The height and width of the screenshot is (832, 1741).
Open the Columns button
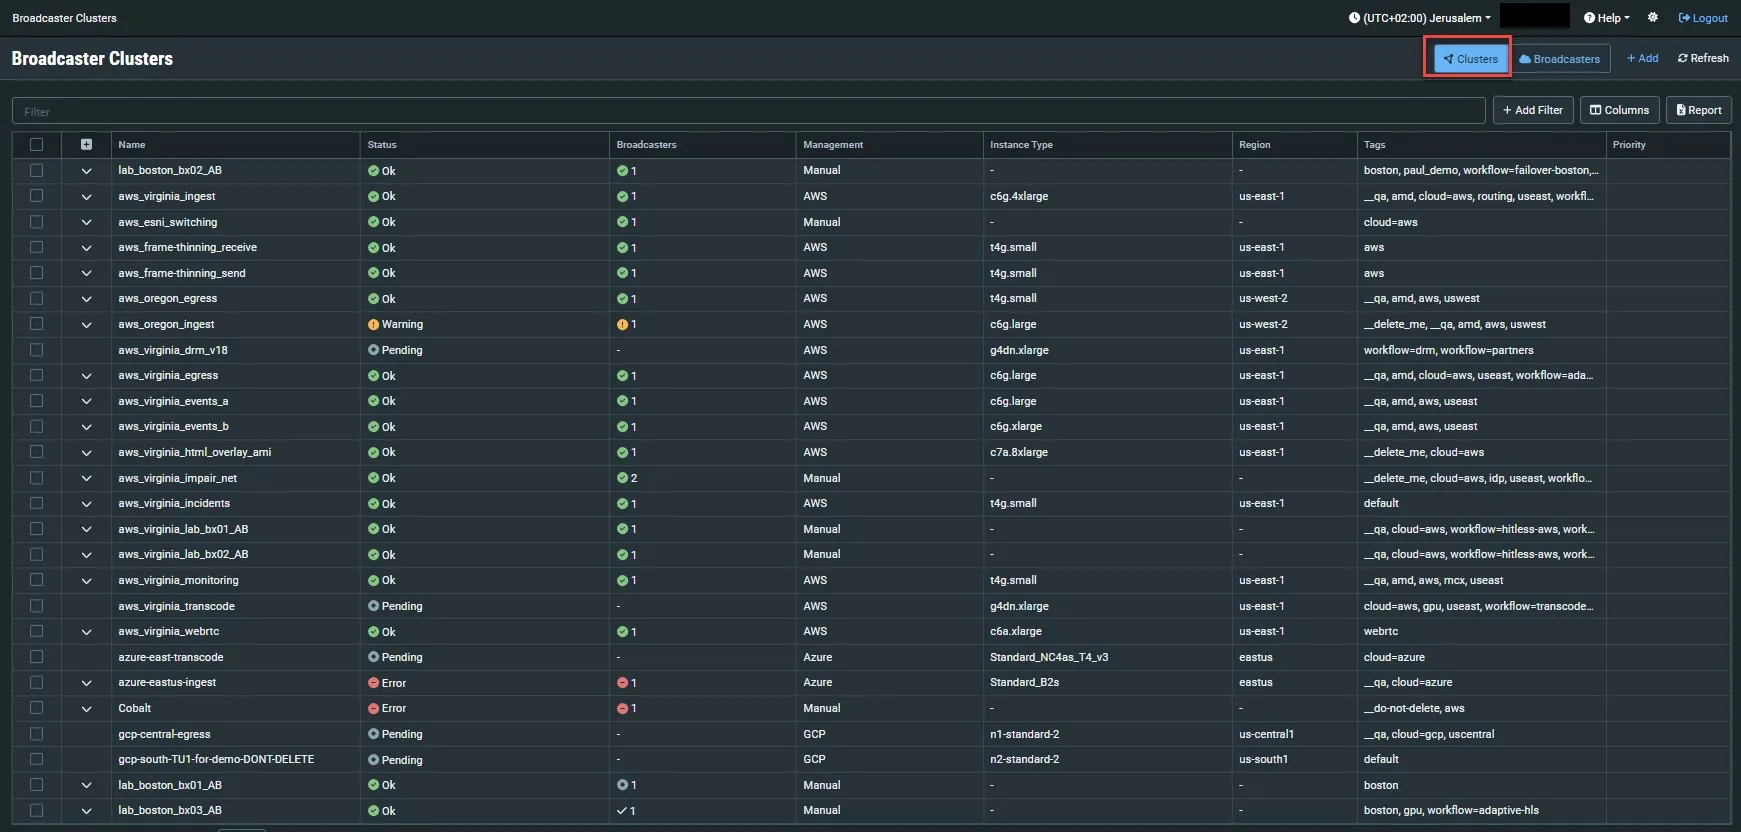(x=1620, y=111)
